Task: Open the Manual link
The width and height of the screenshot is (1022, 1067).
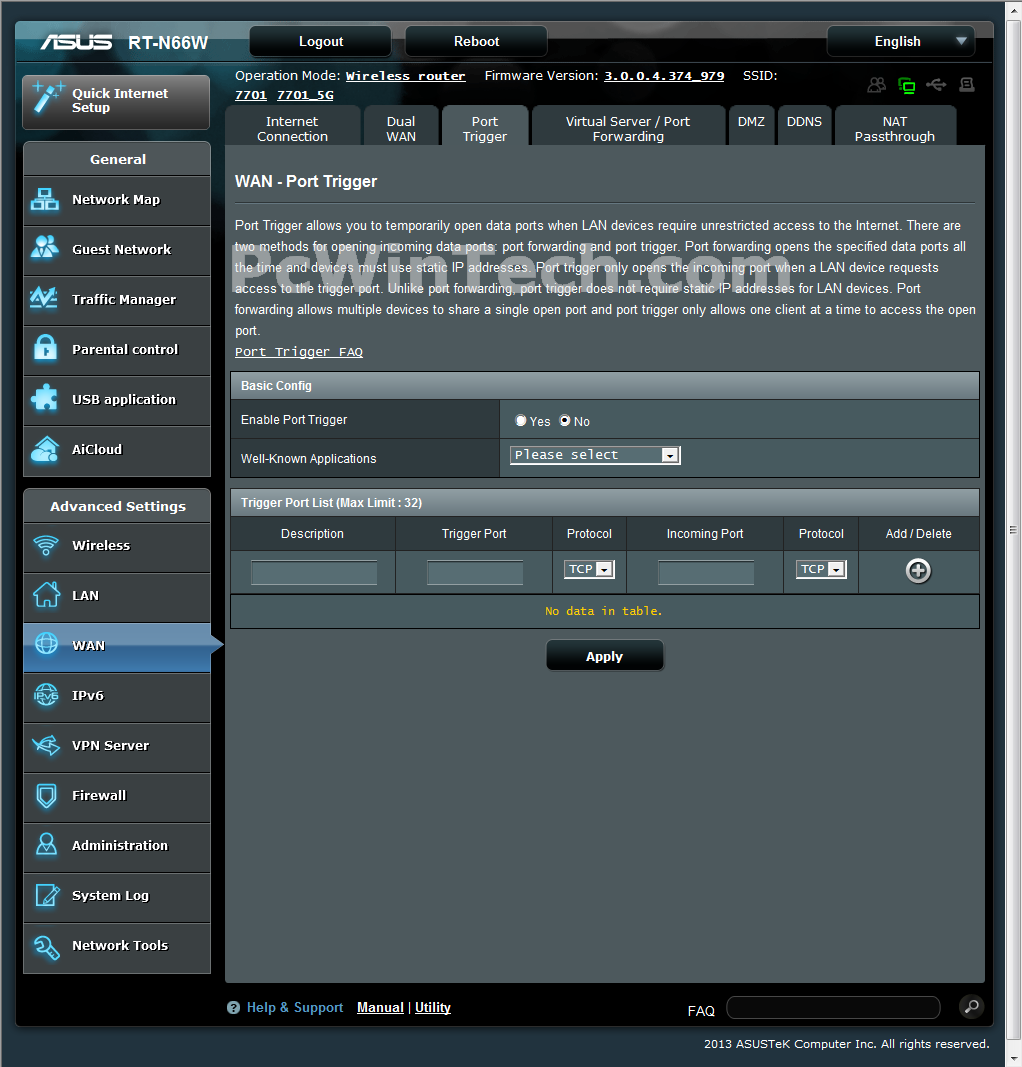Action: pos(380,1007)
